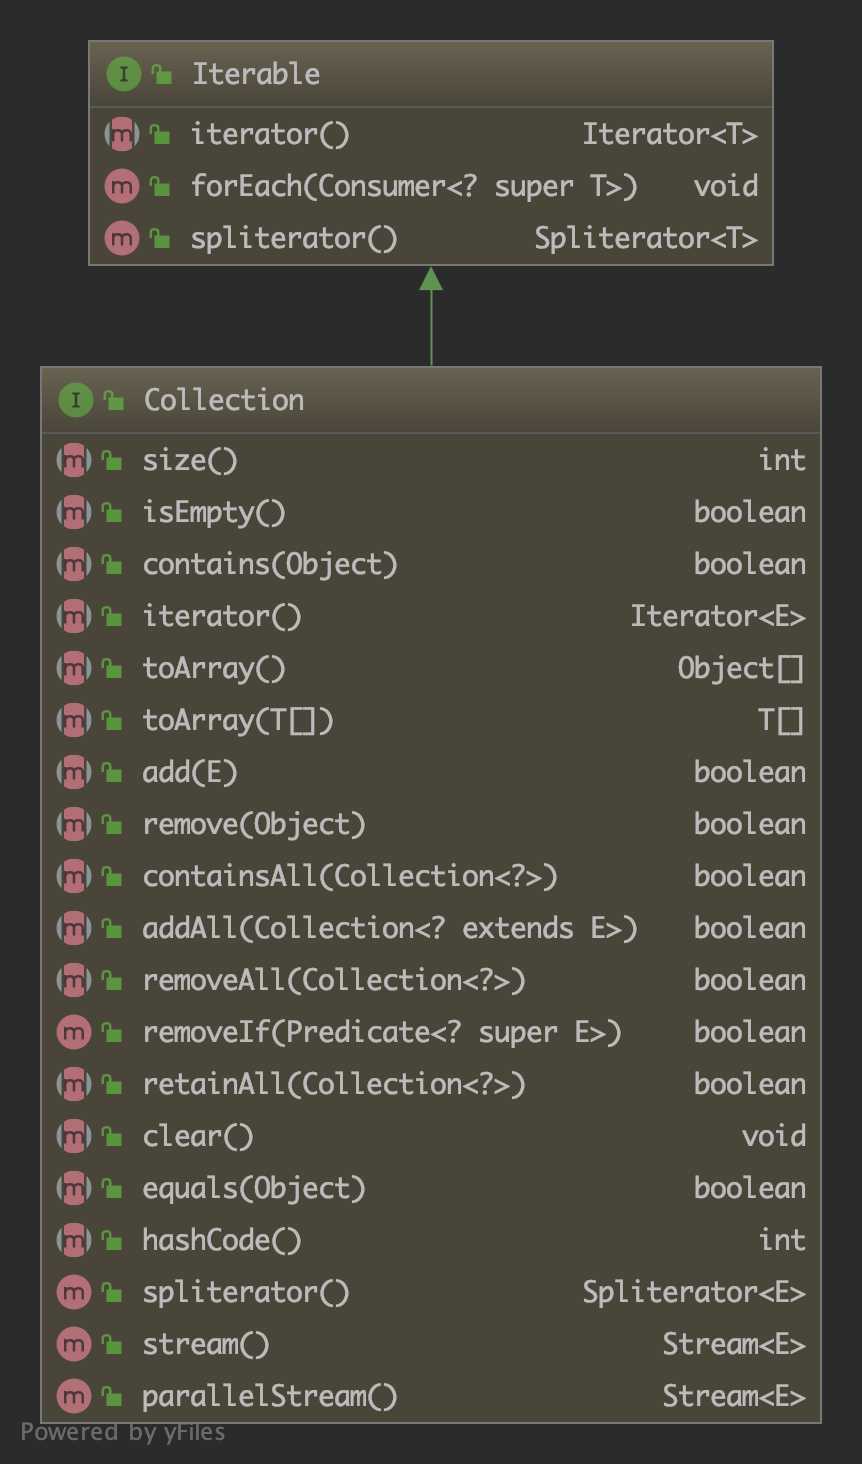The image size is (862, 1464).
Task: Click the public lock icon beside addAll
Action: (x=112, y=929)
